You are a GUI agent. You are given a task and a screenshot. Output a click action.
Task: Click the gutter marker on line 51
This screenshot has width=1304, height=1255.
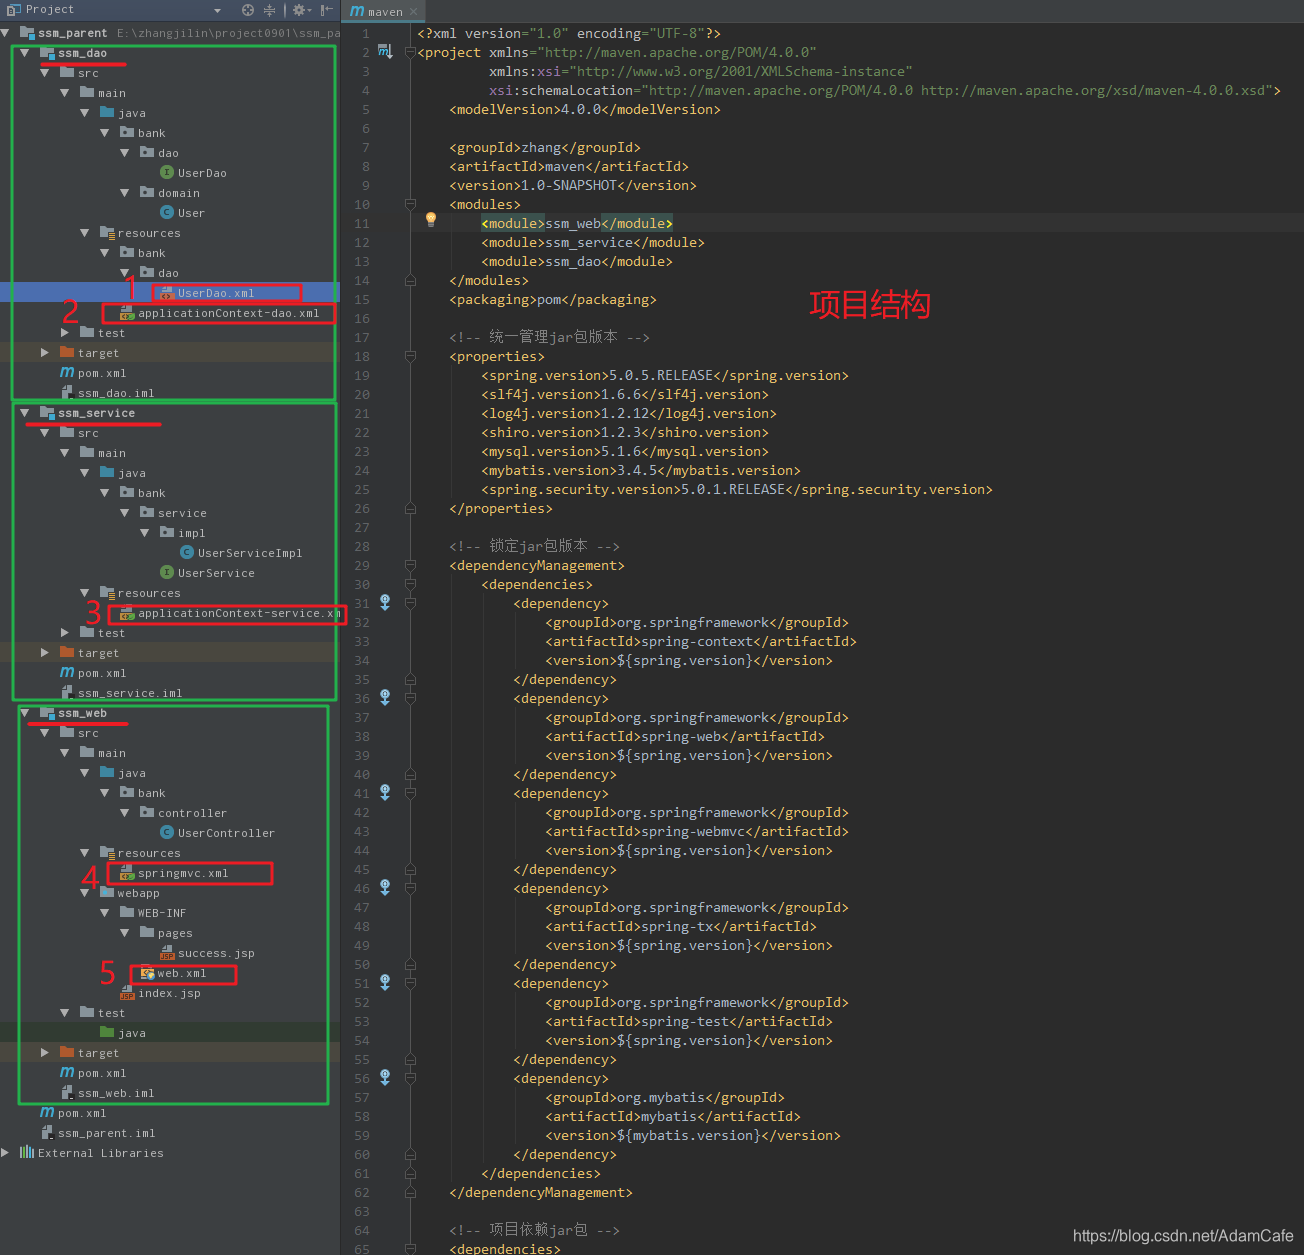point(384,983)
